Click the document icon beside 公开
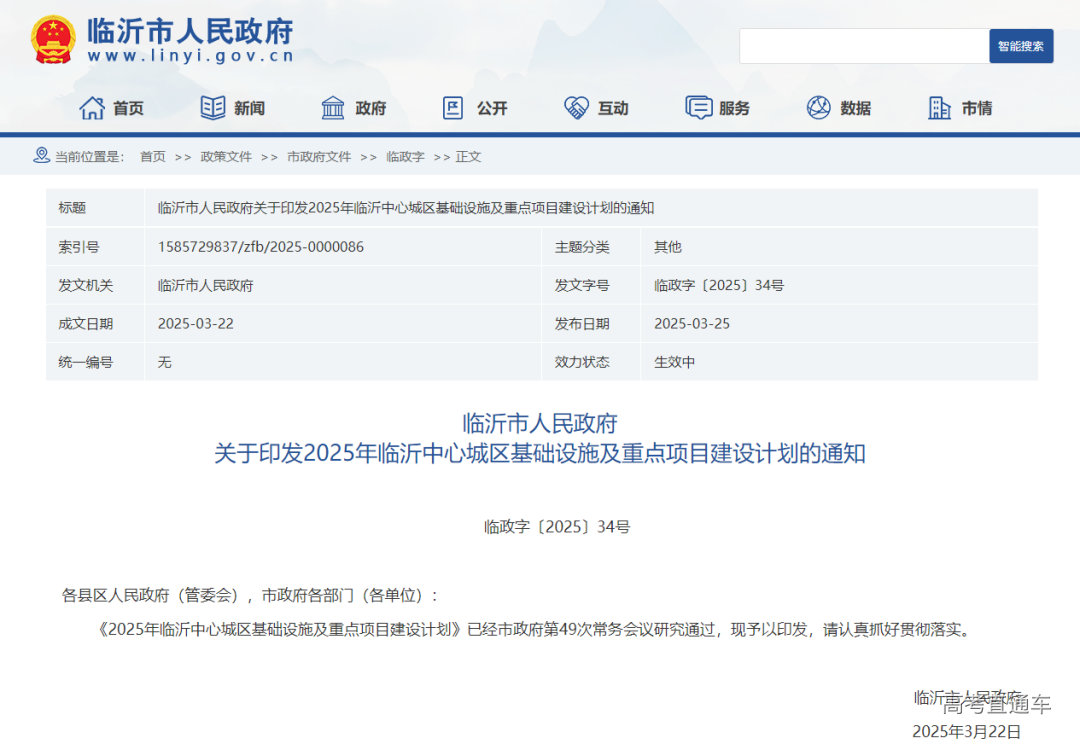 click(453, 108)
